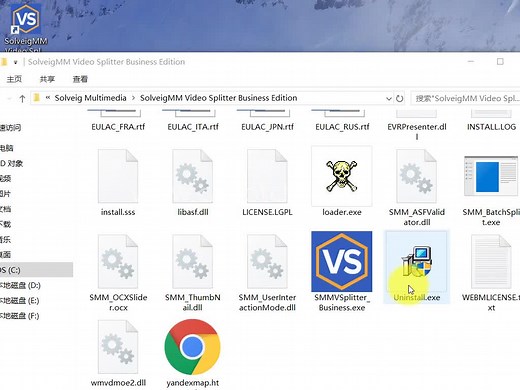Click Solveig Multimedia breadcrumb segment
The image size is (520, 390).
(x=90, y=98)
